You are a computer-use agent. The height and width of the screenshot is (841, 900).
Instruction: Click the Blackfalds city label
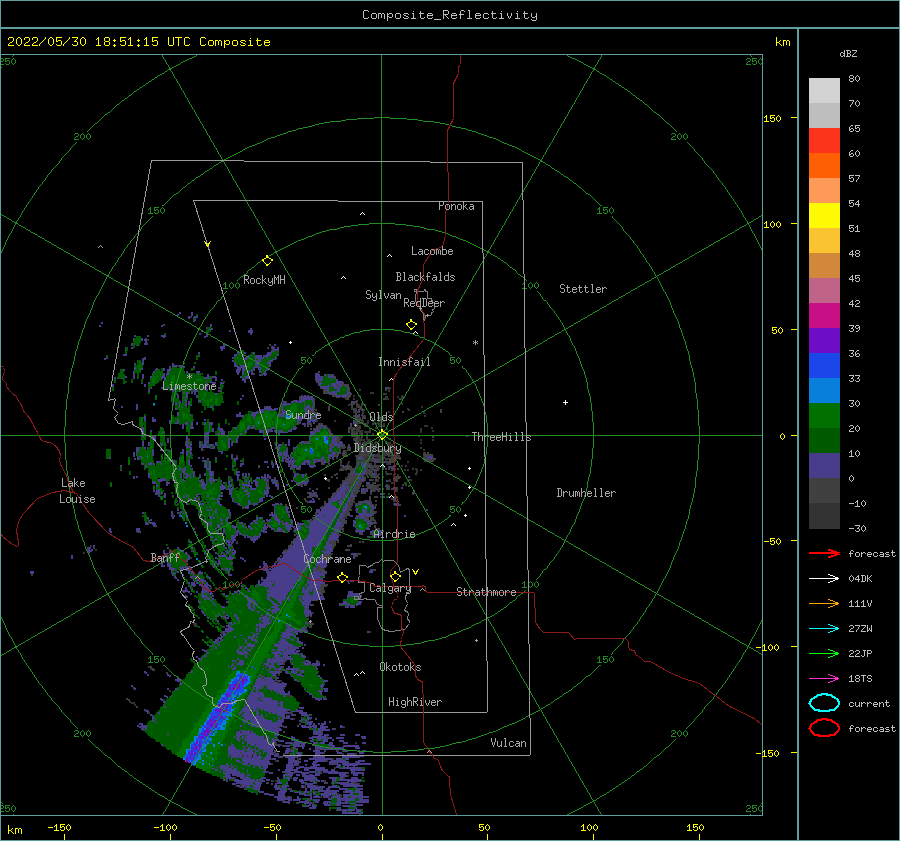click(x=425, y=277)
